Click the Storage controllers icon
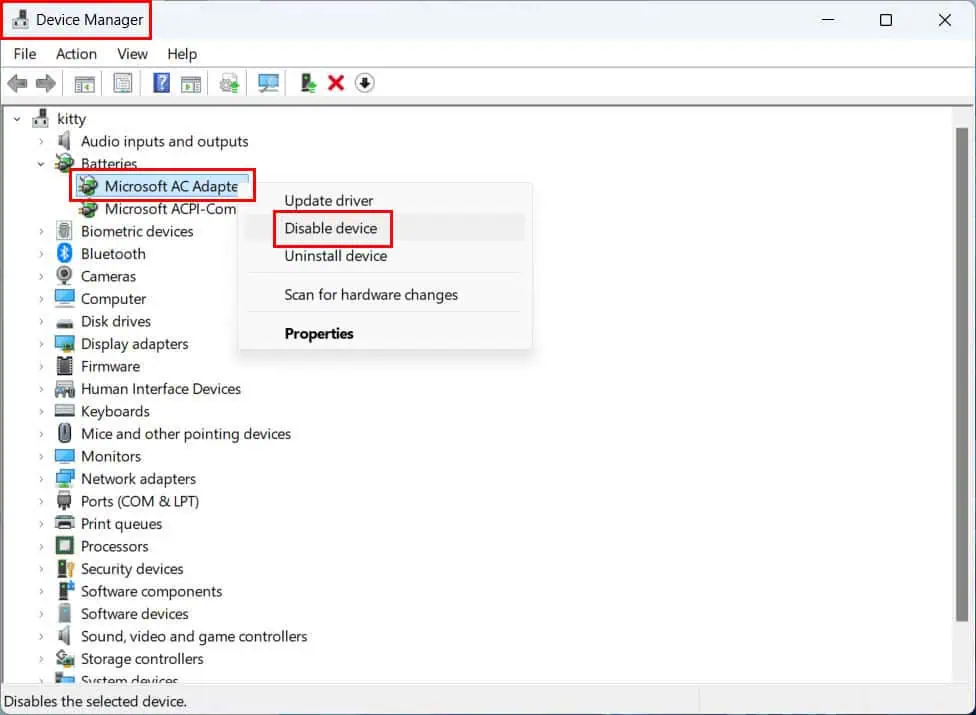Screen dimensions: 976x715 pyautogui.click(x=65, y=658)
